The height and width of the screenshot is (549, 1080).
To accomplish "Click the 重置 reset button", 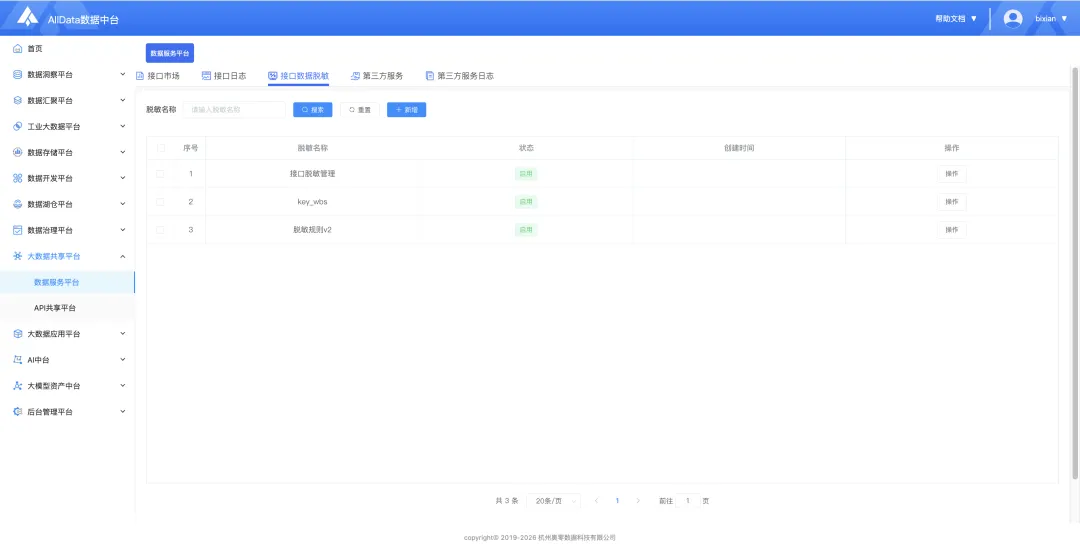I will coord(360,110).
